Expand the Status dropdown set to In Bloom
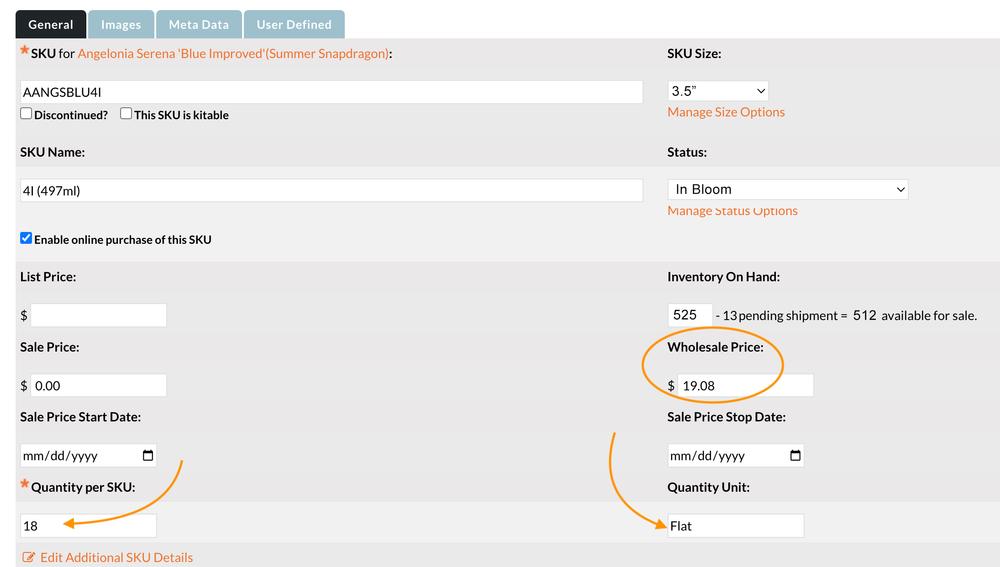The width and height of the screenshot is (1000, 567). tap(787, 189)
